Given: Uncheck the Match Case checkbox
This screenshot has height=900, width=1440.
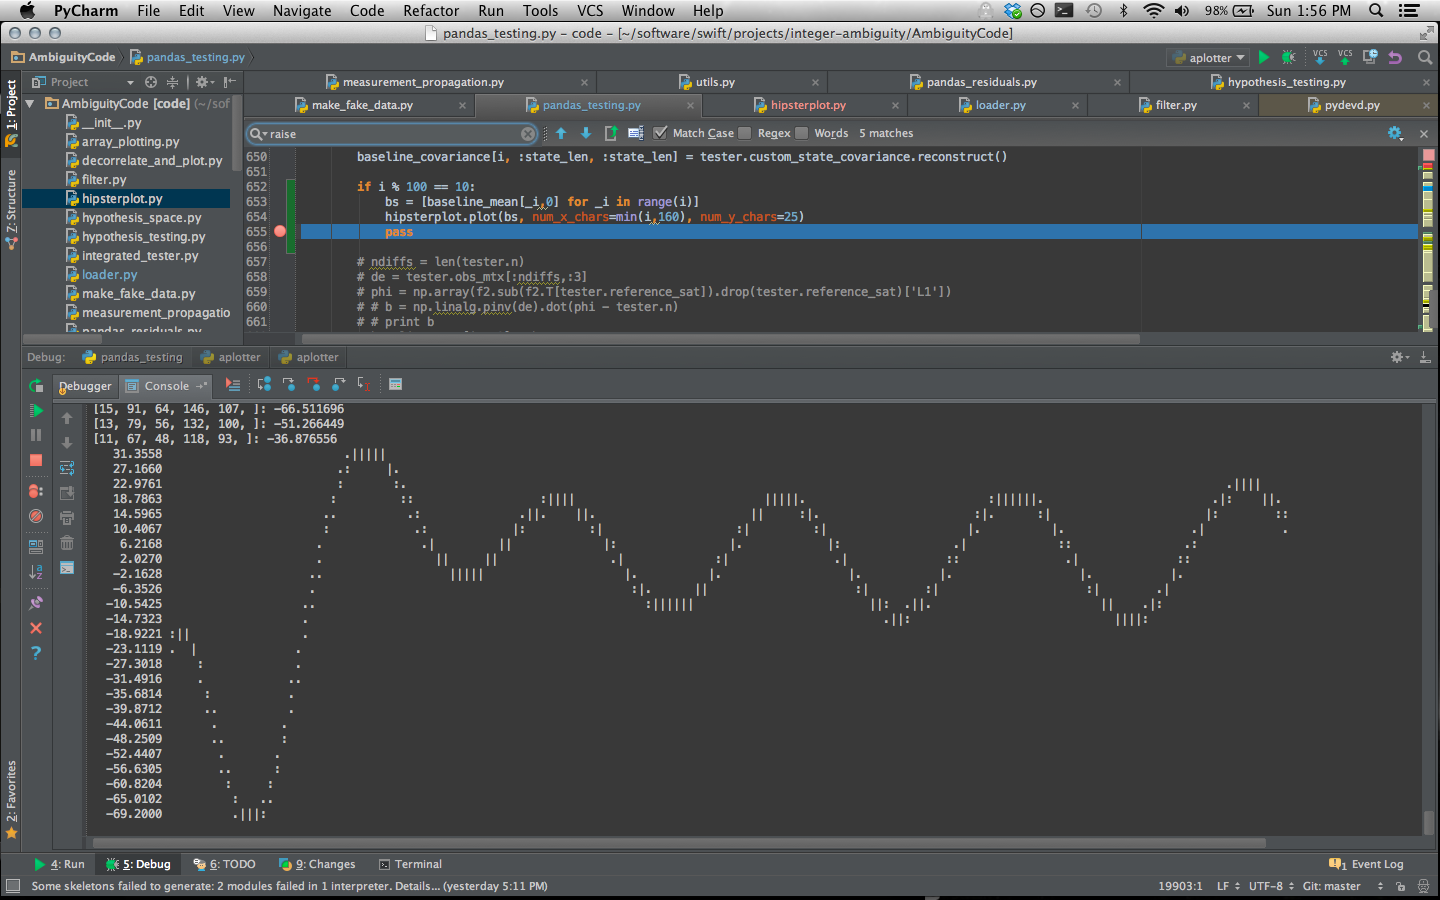Looking at the screenshot, I should [x=660, y=133].
